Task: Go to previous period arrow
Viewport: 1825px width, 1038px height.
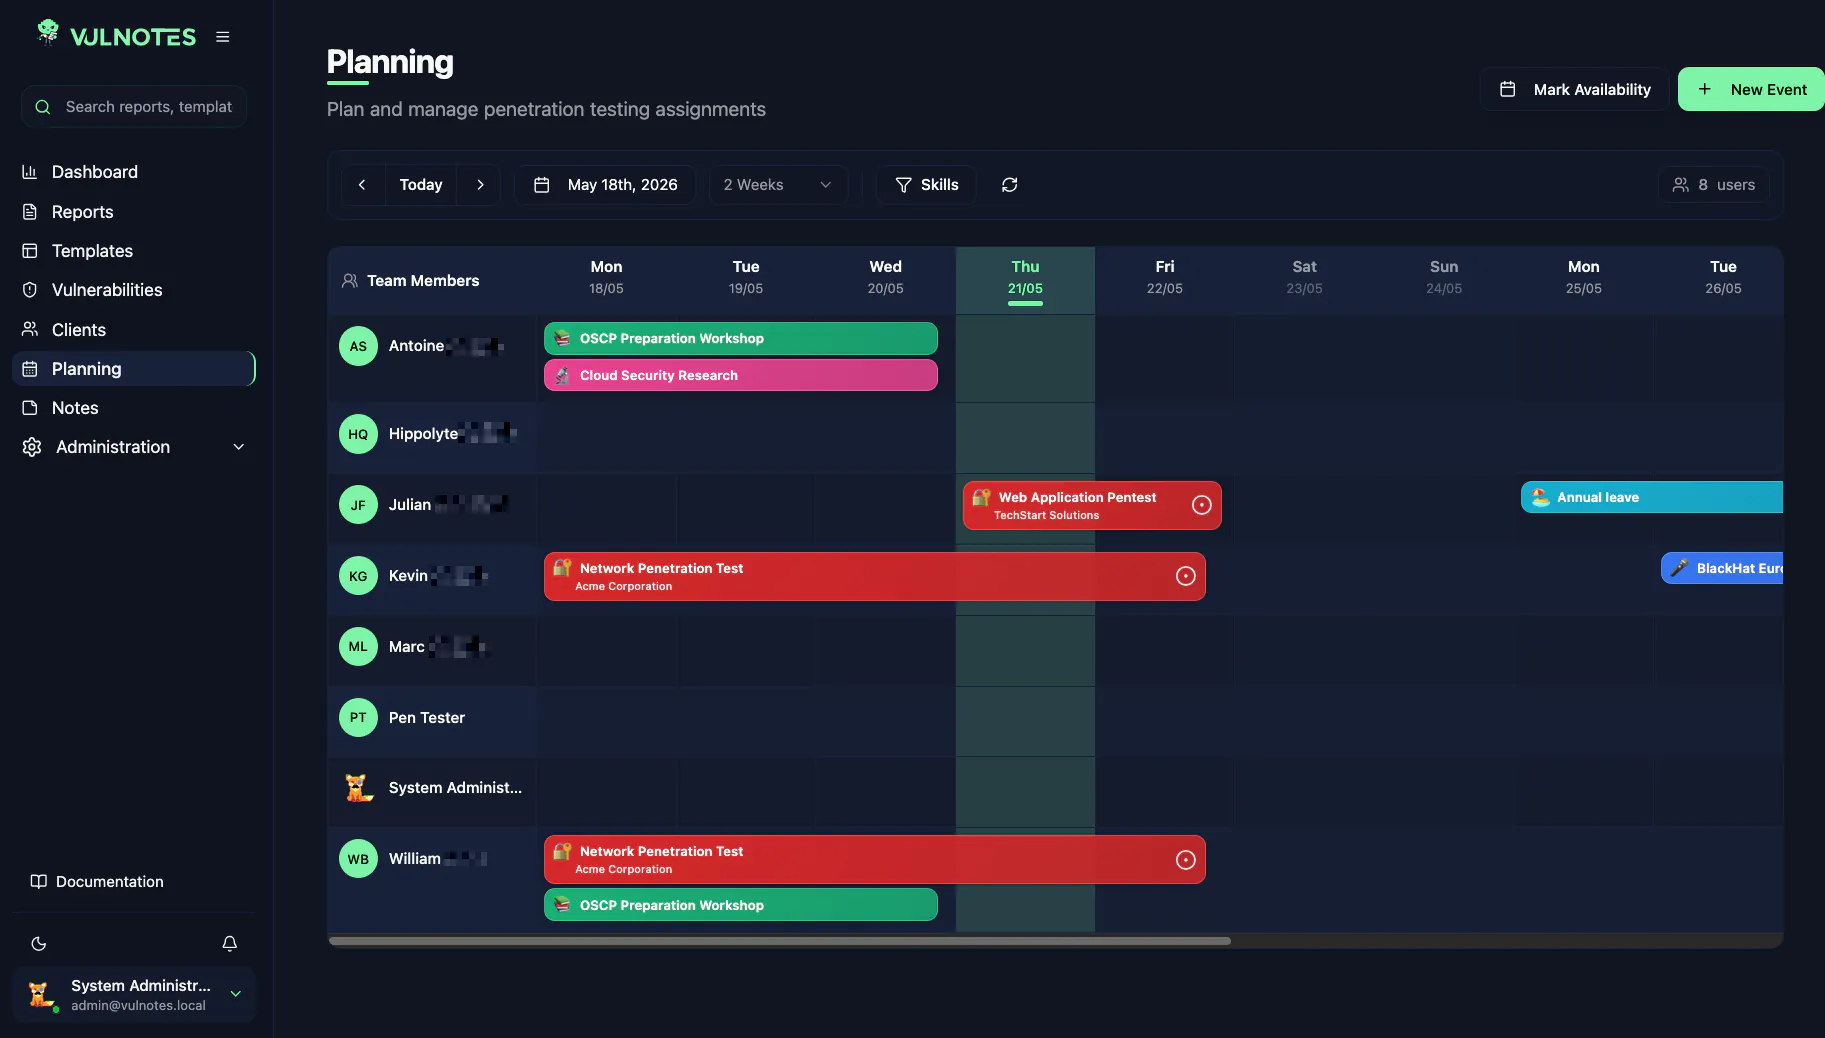Action: 362,185
